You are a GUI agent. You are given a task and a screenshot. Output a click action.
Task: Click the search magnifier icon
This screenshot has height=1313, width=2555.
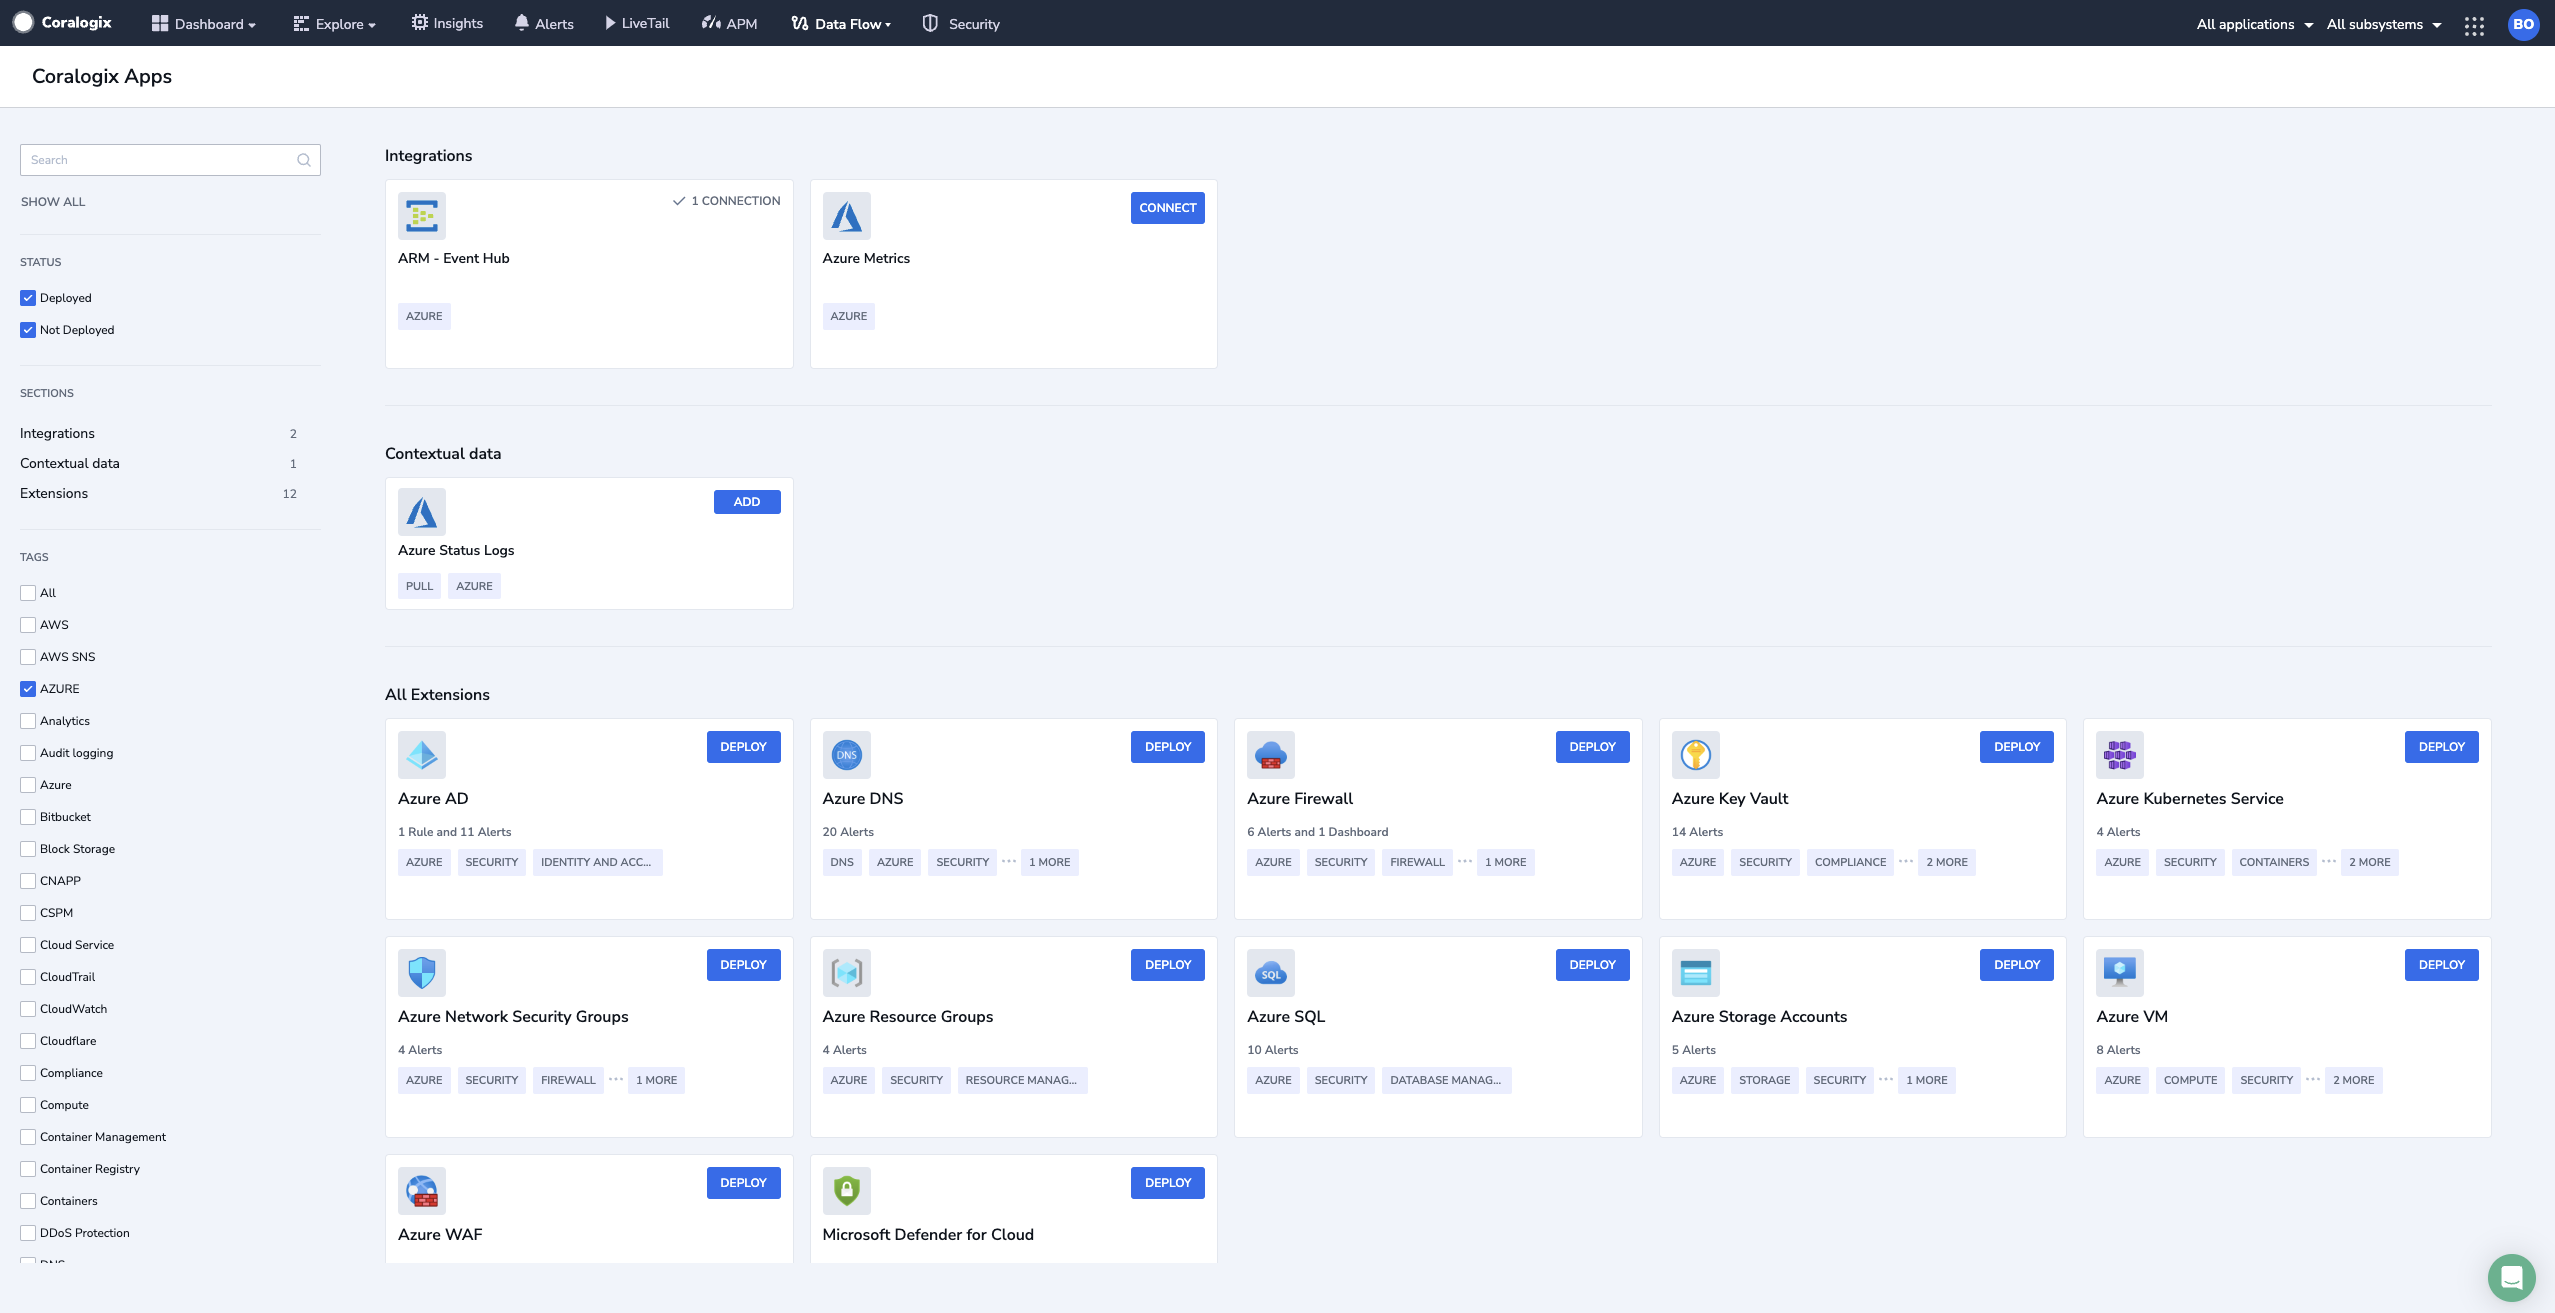tap(304, 160)
